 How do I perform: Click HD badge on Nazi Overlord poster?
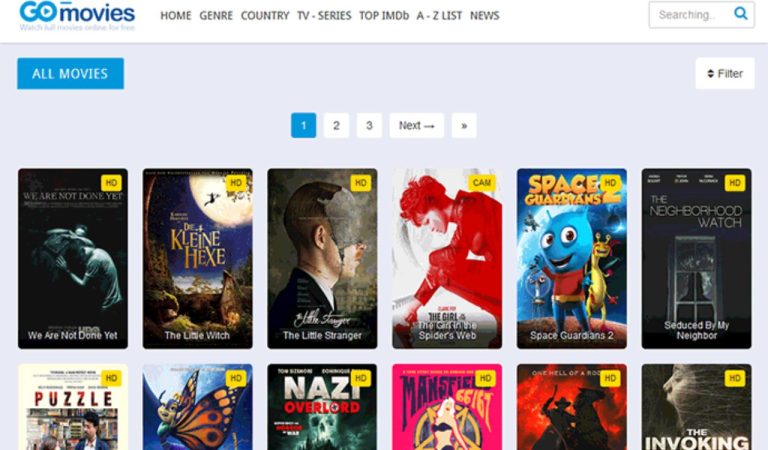(361, 378)
